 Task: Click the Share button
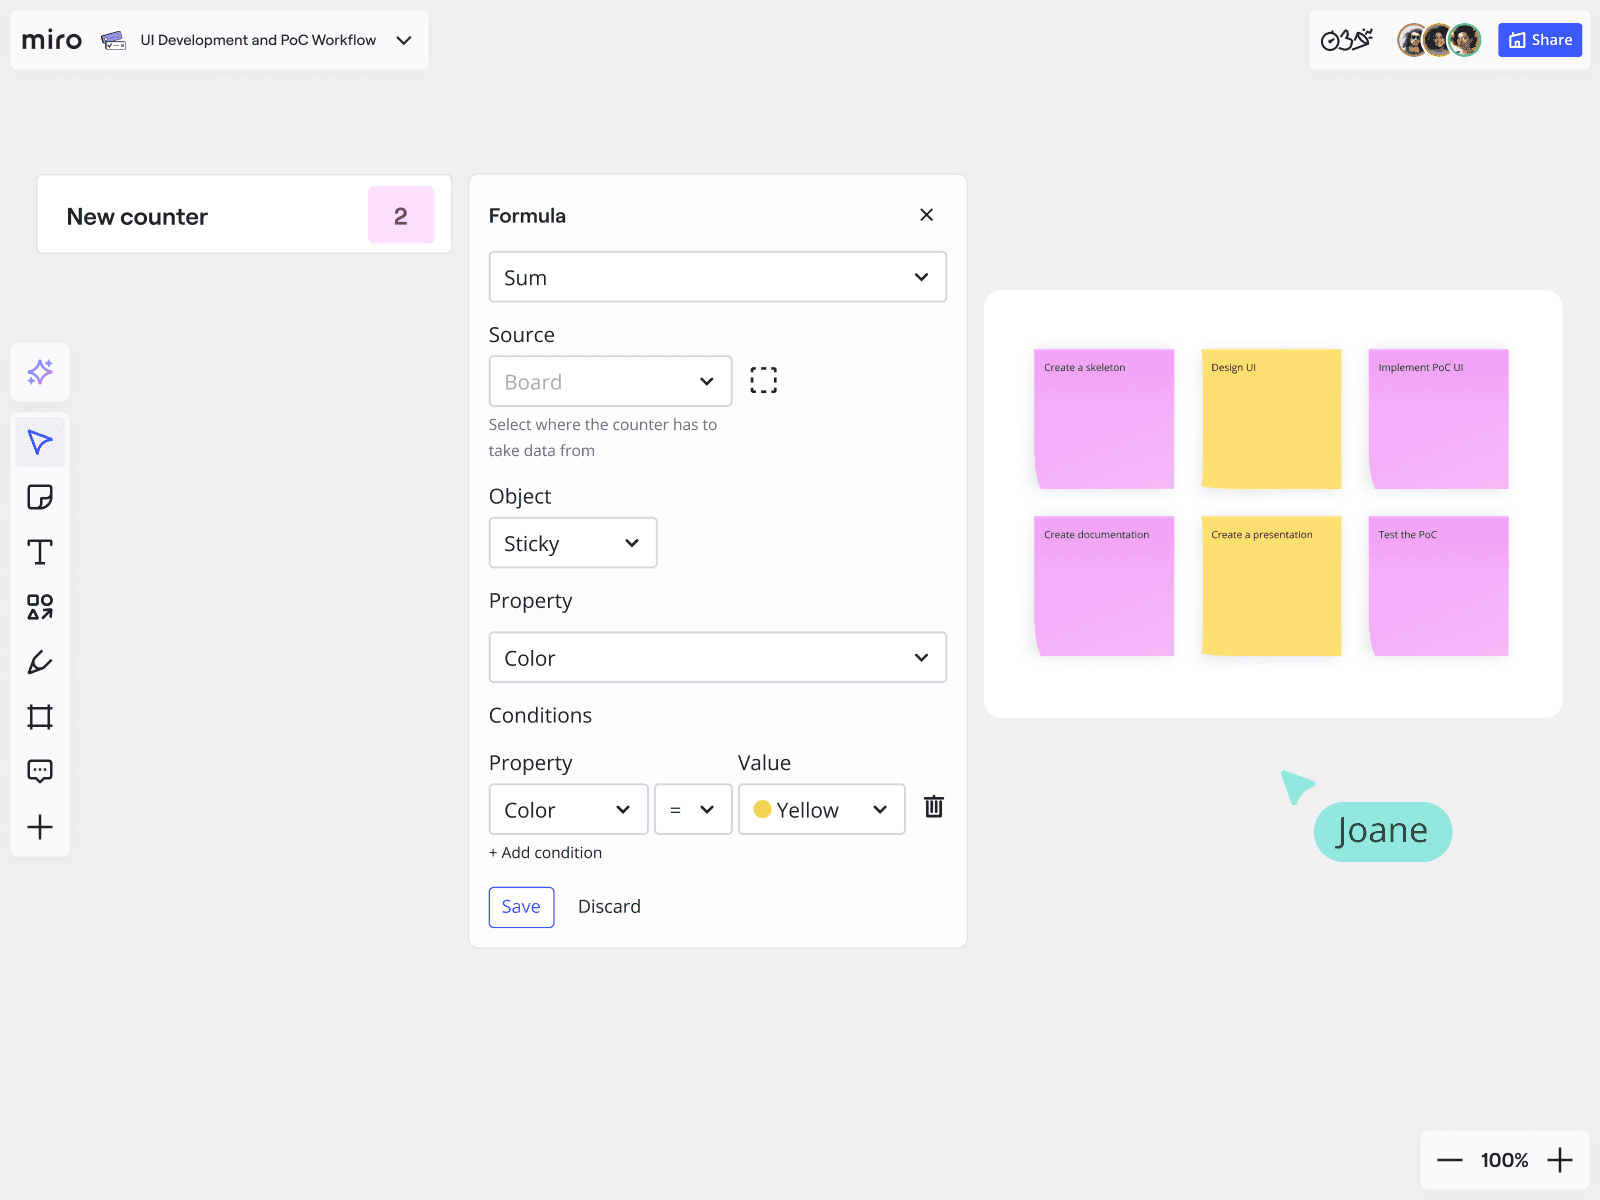(1539, 40)
